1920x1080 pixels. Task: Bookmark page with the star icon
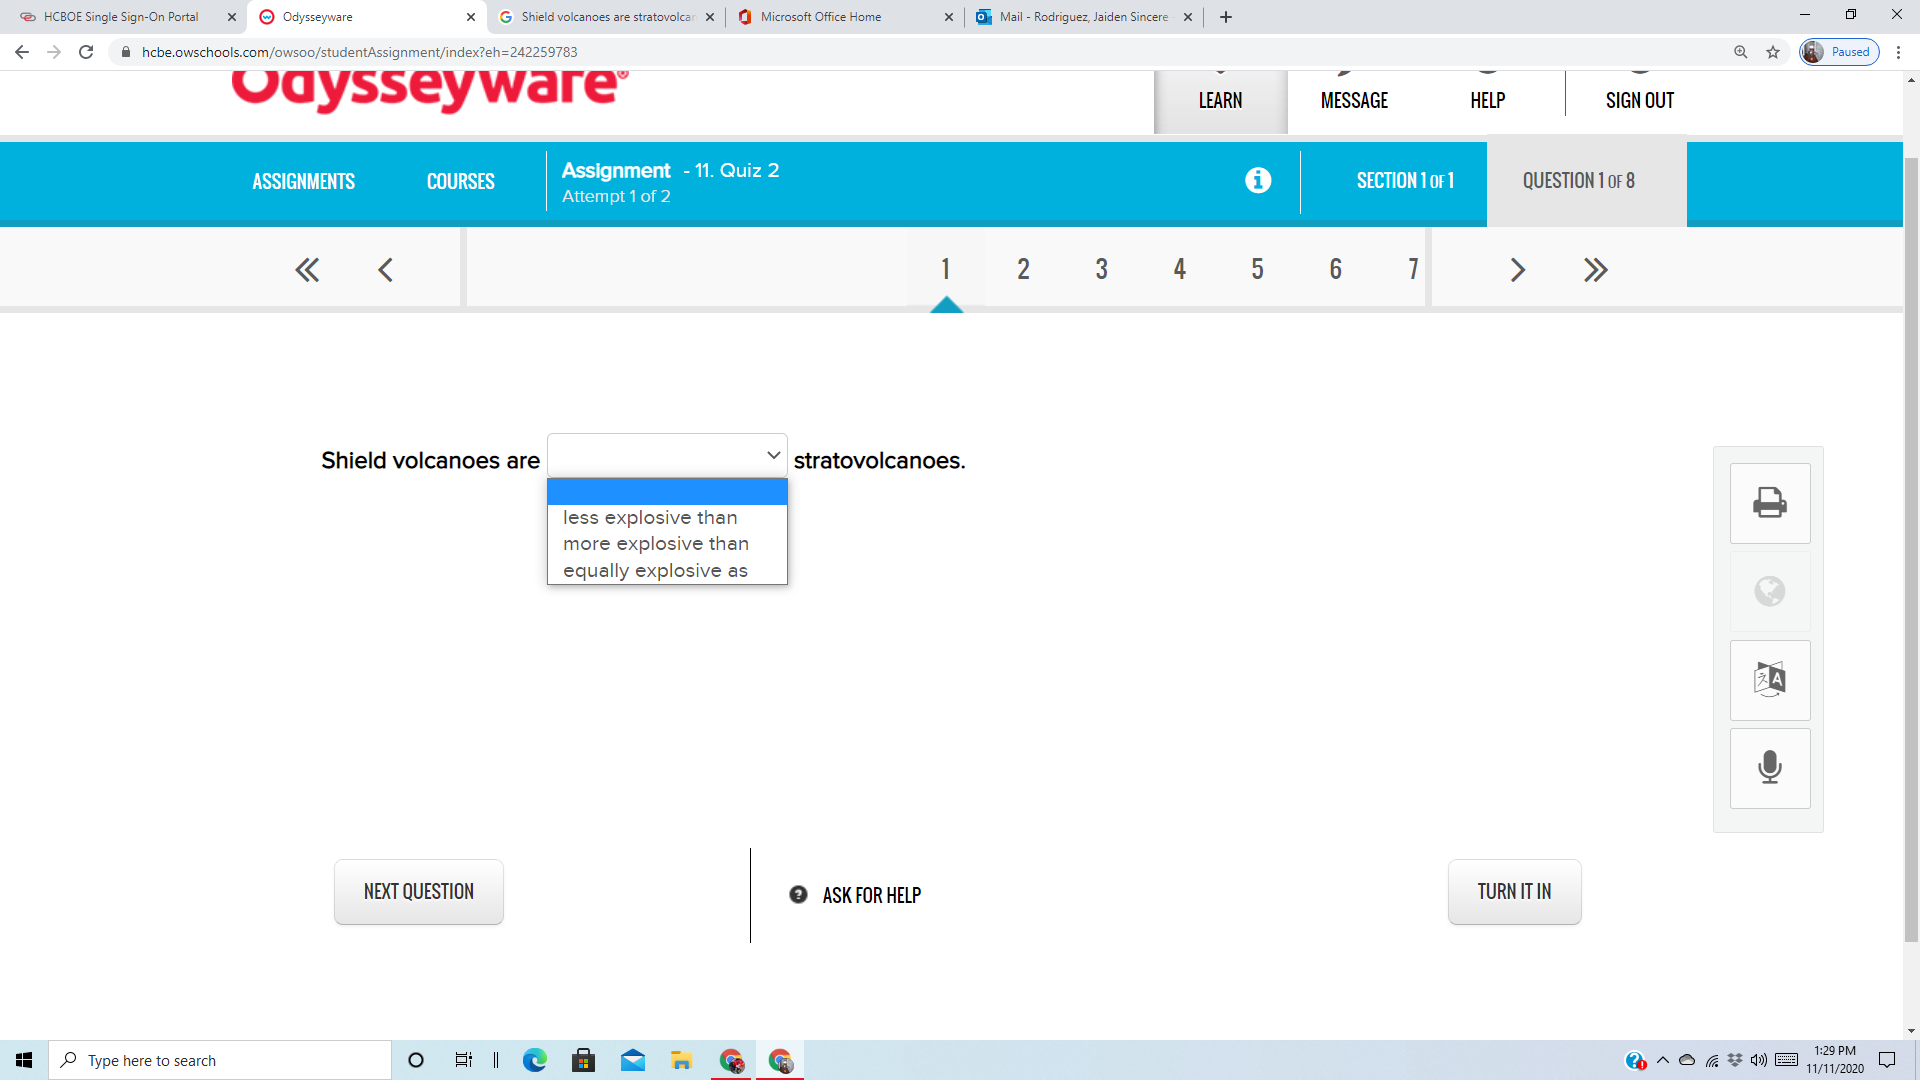(x=1773, y=52)
